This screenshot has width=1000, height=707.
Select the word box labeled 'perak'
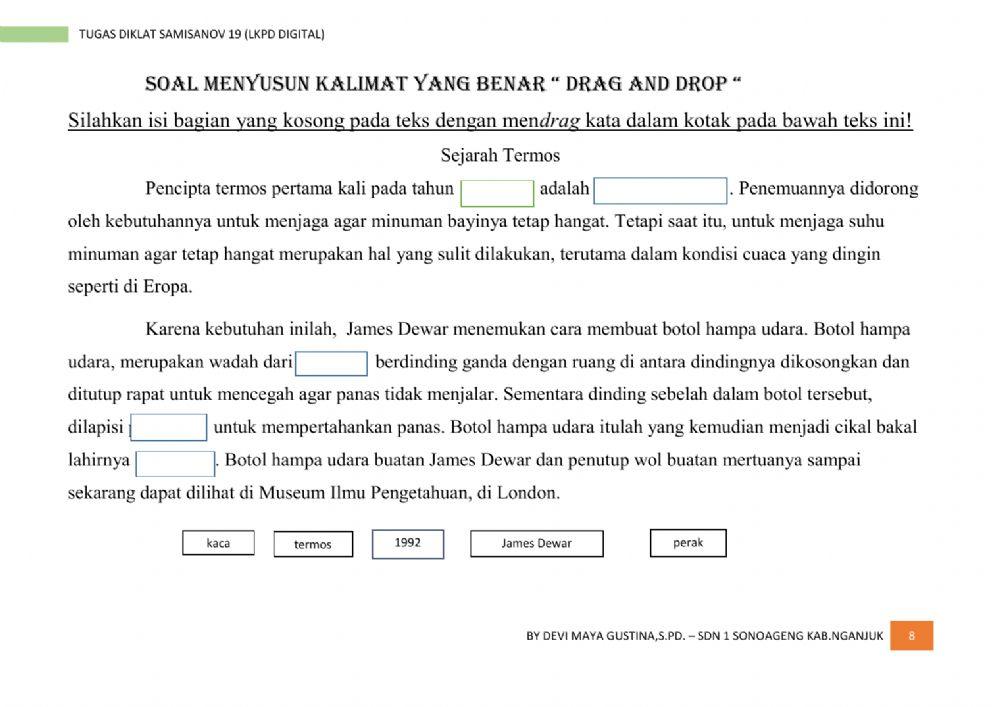pyautogui.click(x=687, y=543)
